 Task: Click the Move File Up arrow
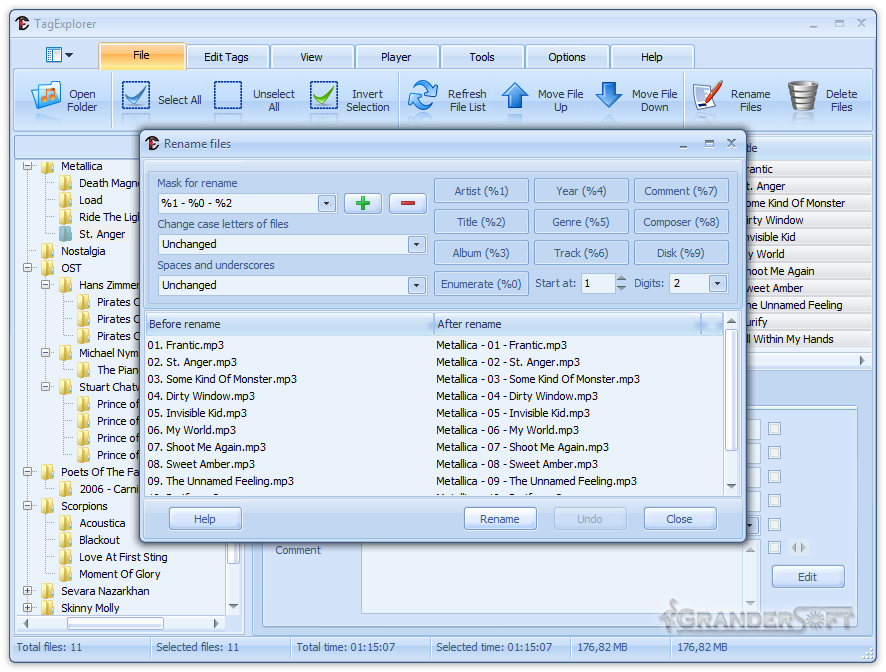(515, 96)
